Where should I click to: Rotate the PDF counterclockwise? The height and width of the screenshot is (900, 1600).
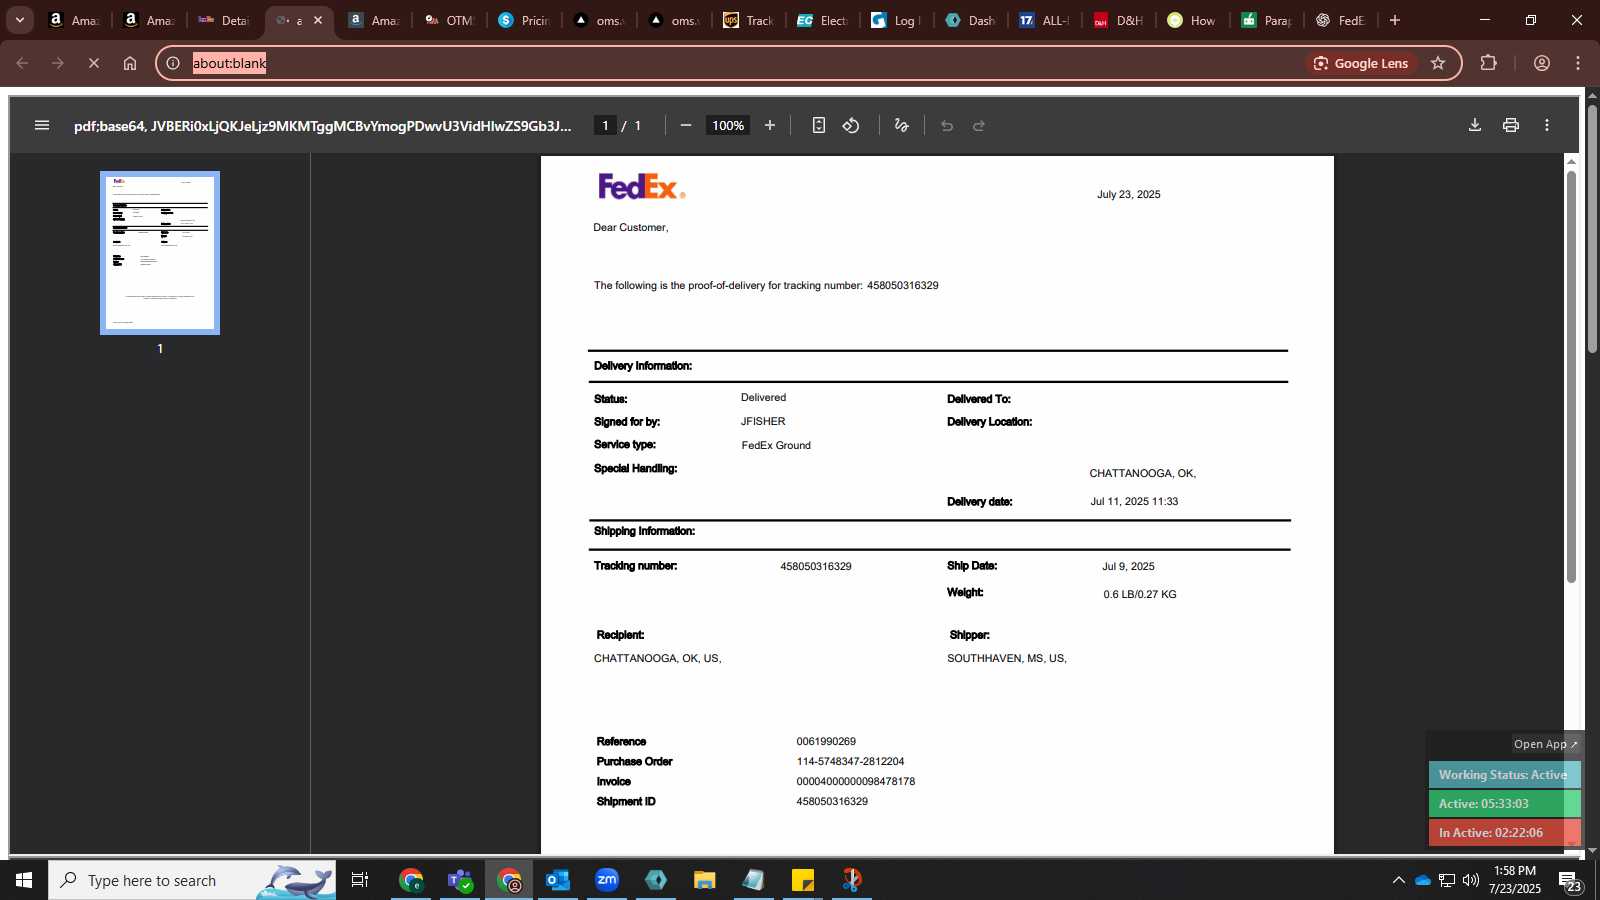(851, 125)
